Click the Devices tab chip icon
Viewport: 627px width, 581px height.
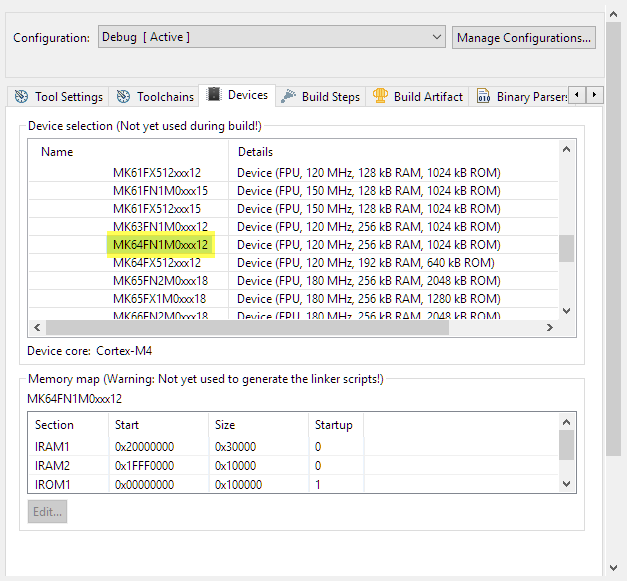[x=214, y=95]
